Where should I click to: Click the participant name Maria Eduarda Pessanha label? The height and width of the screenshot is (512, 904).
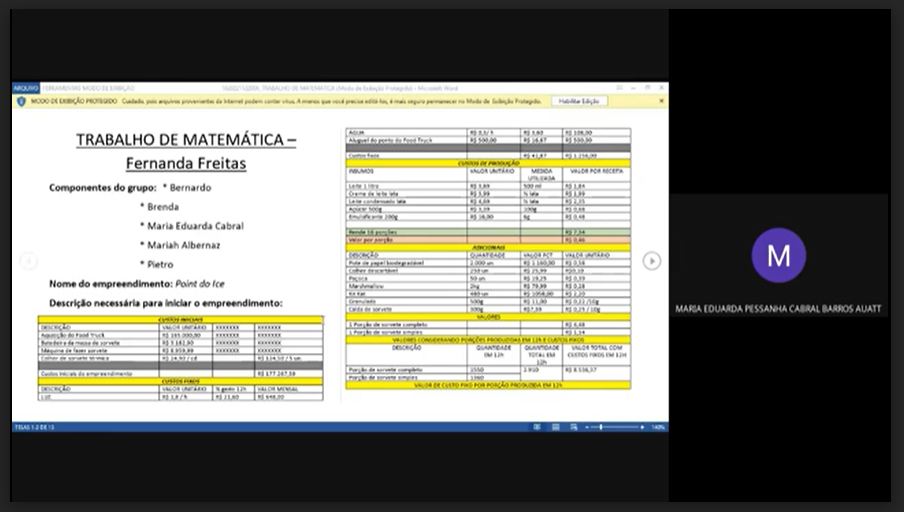click(778, 309)
